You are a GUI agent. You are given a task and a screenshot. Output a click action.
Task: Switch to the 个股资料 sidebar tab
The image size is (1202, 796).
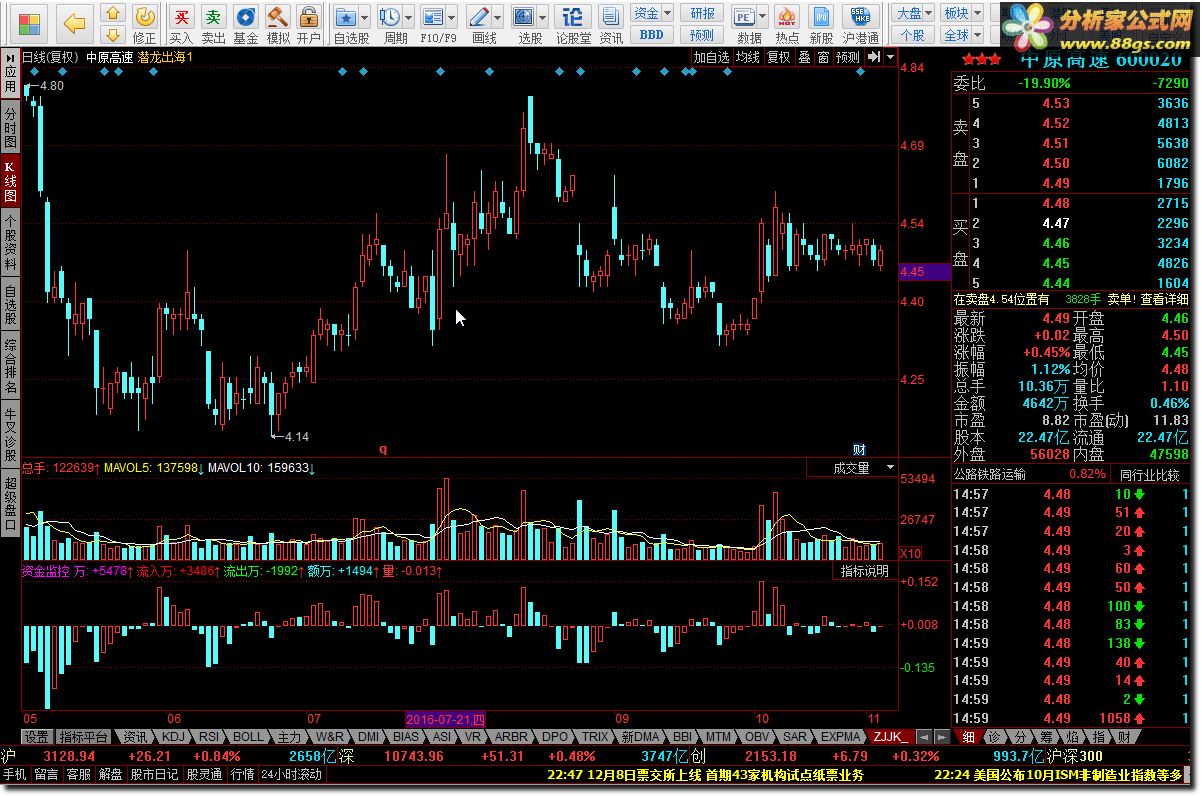click(10, 243)
